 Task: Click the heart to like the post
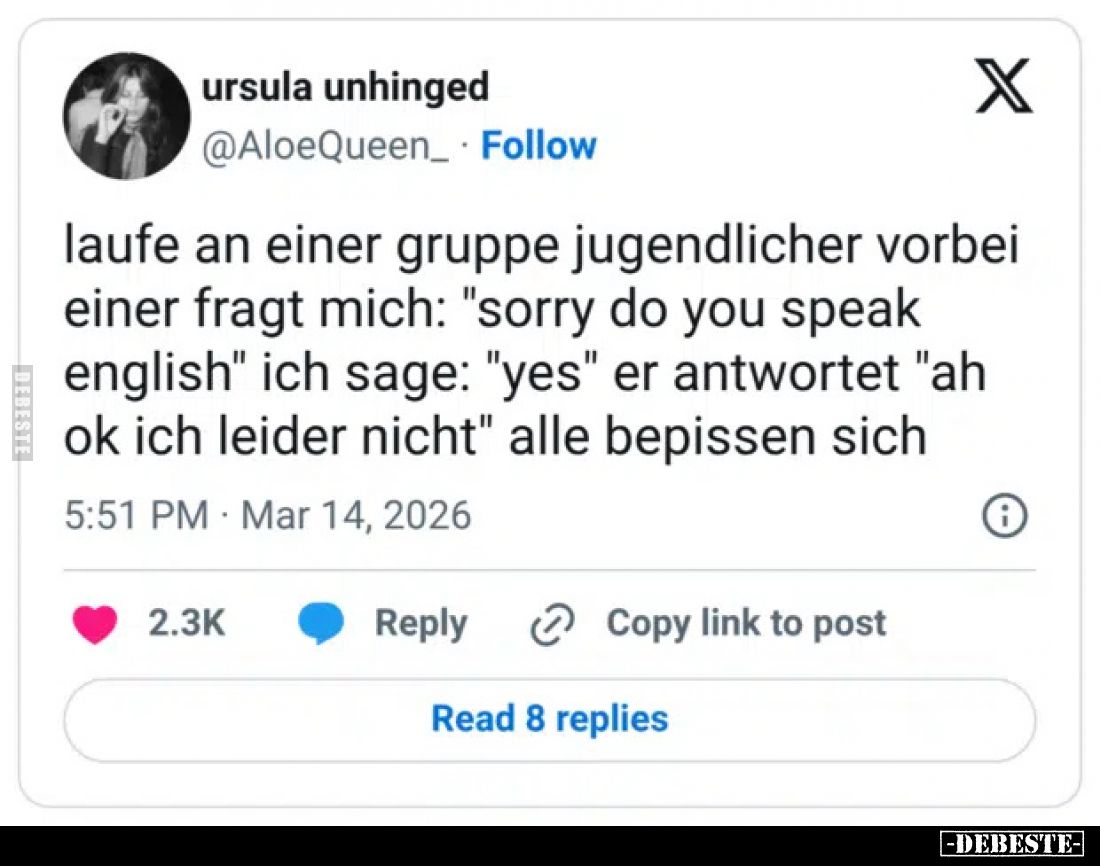(94, 622)
